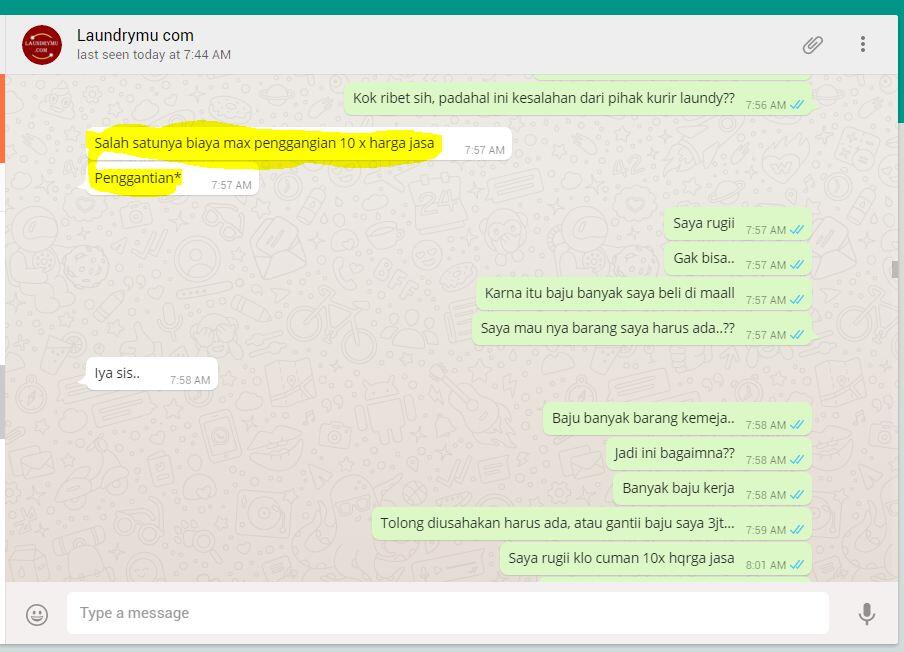Click the 7:58 AM timestamp of 'Iya sis..'
Image resolution: width=904 pixels, height=652 pixels.
[190, 380]
